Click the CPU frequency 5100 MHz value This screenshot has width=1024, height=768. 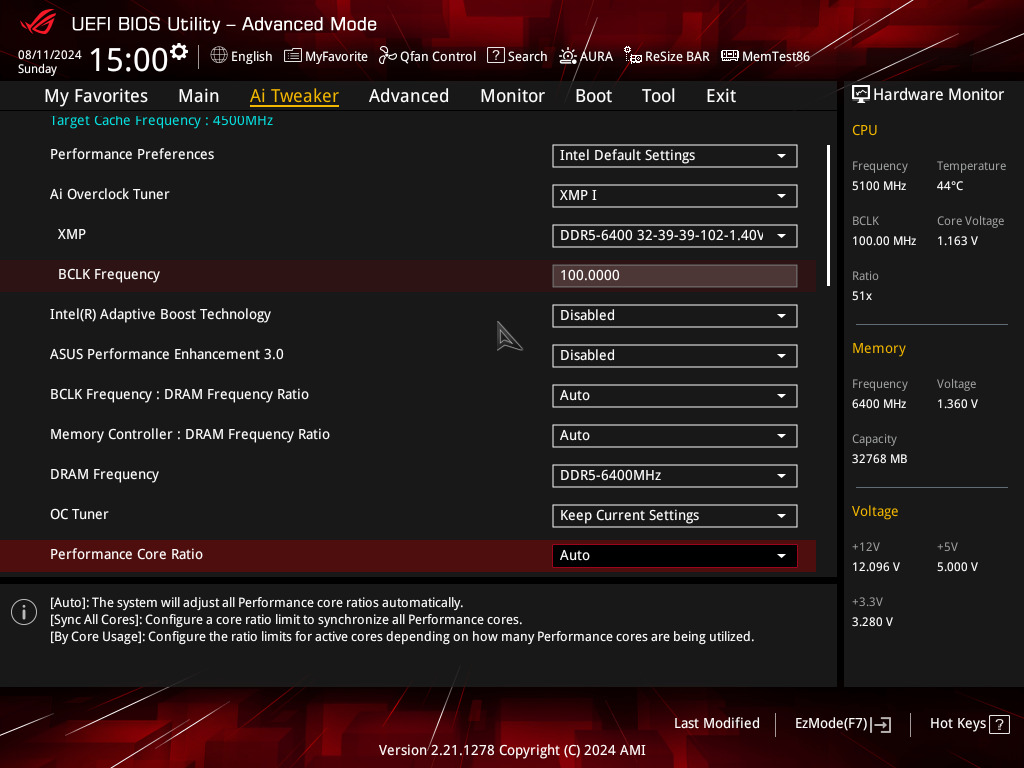click(x=878, y=185)
